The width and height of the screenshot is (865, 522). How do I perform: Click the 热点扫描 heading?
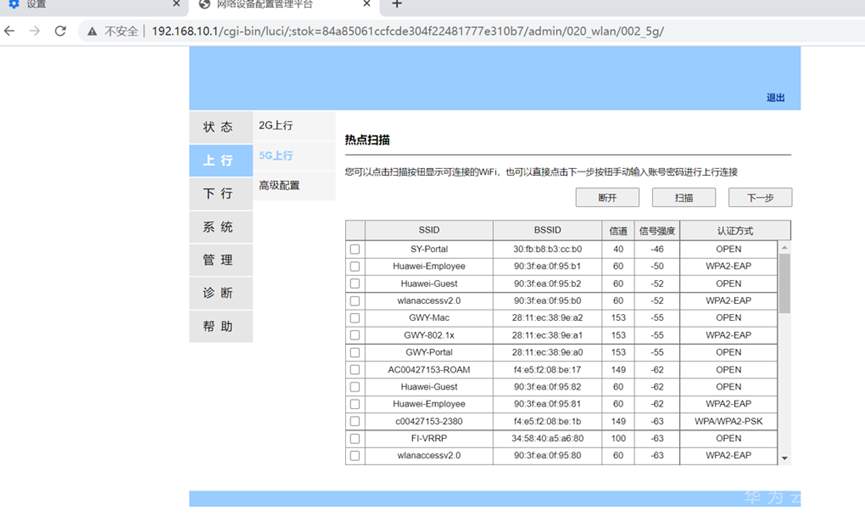[367, 140]
